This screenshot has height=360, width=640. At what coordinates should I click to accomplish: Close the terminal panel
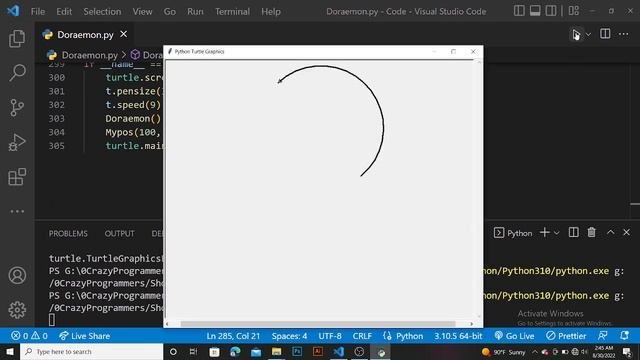pos(626,232)
